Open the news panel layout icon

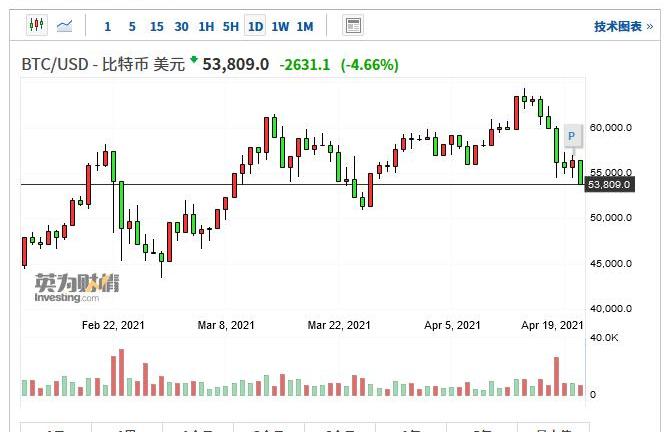[x=352, y=26]
